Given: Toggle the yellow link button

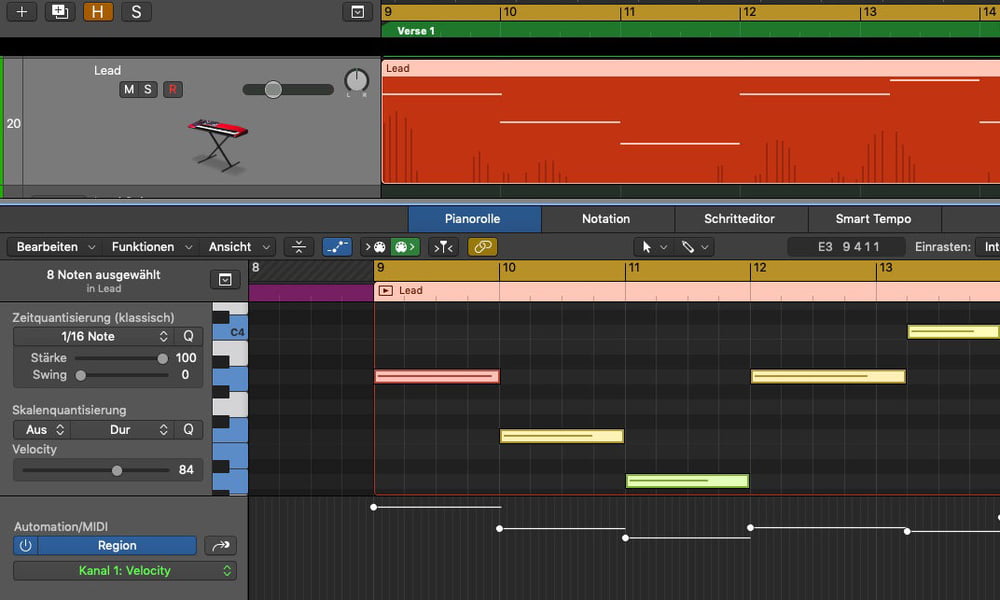Looking at the screenshot, I should [x=482, y=247].
